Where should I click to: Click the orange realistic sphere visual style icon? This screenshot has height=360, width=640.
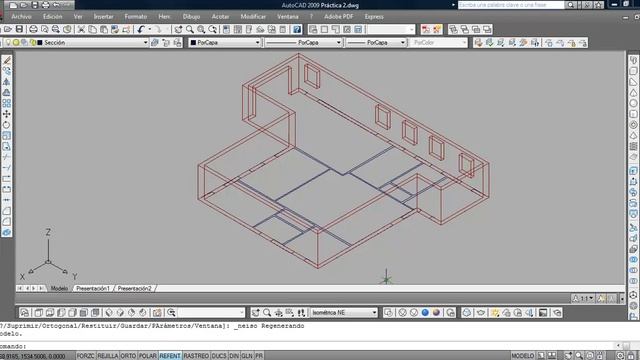(436, 313)
